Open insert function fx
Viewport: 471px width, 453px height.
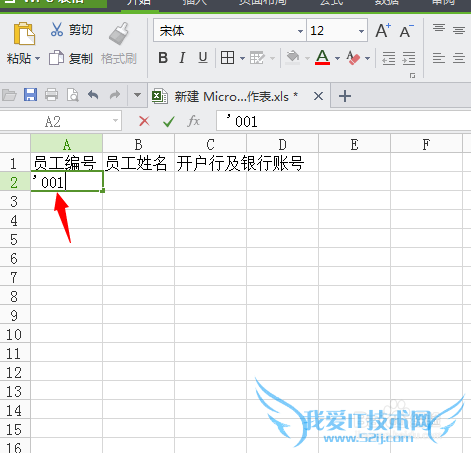tap(194, 121)
